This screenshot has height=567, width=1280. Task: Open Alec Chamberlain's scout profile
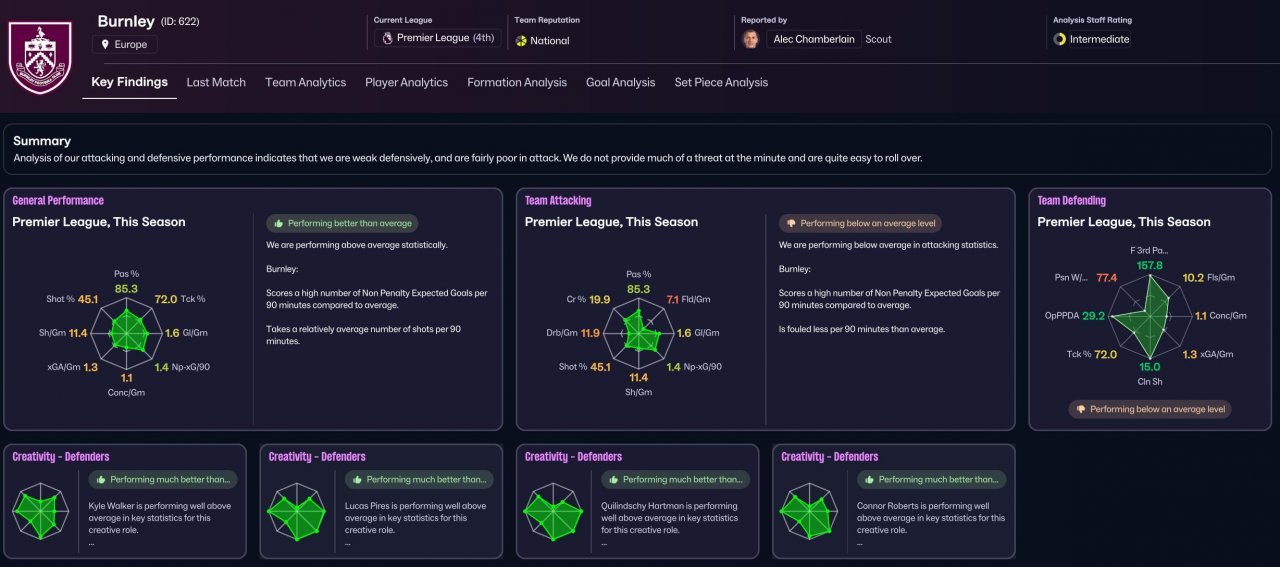(x=813, y=39)
